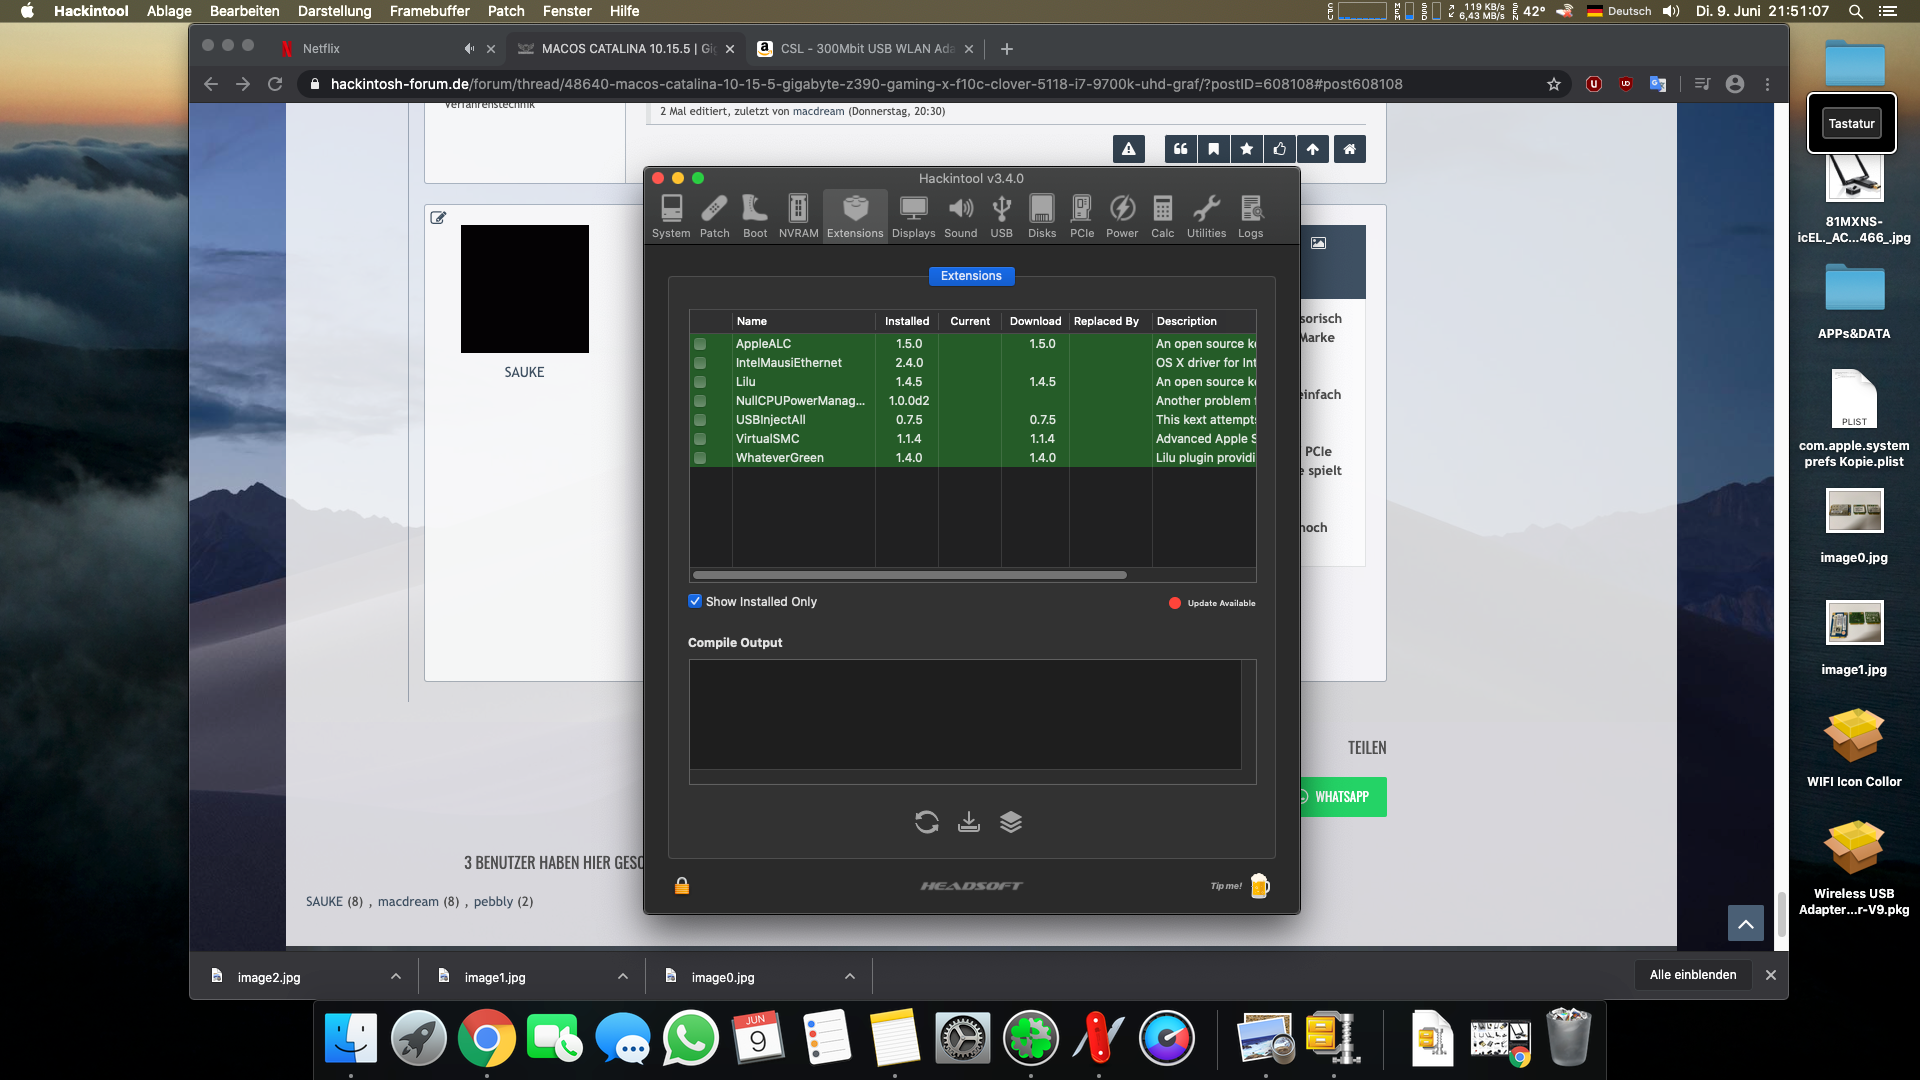Uncheck Show Installed Only
The height and width of the screenshot is (1080, 1920).
[x=695, y=601]
